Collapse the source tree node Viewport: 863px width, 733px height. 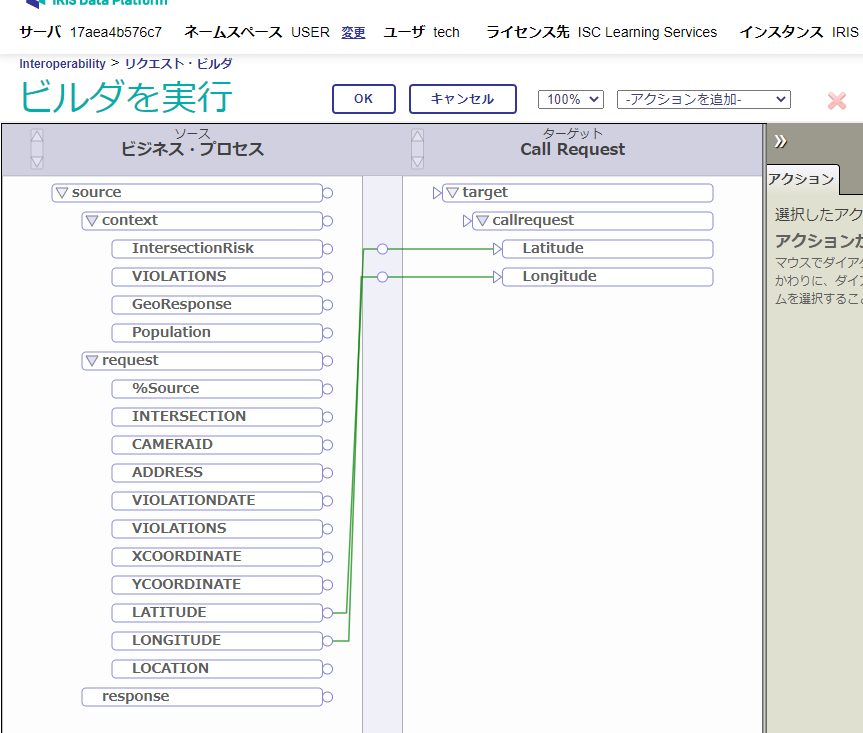[61, 192]
